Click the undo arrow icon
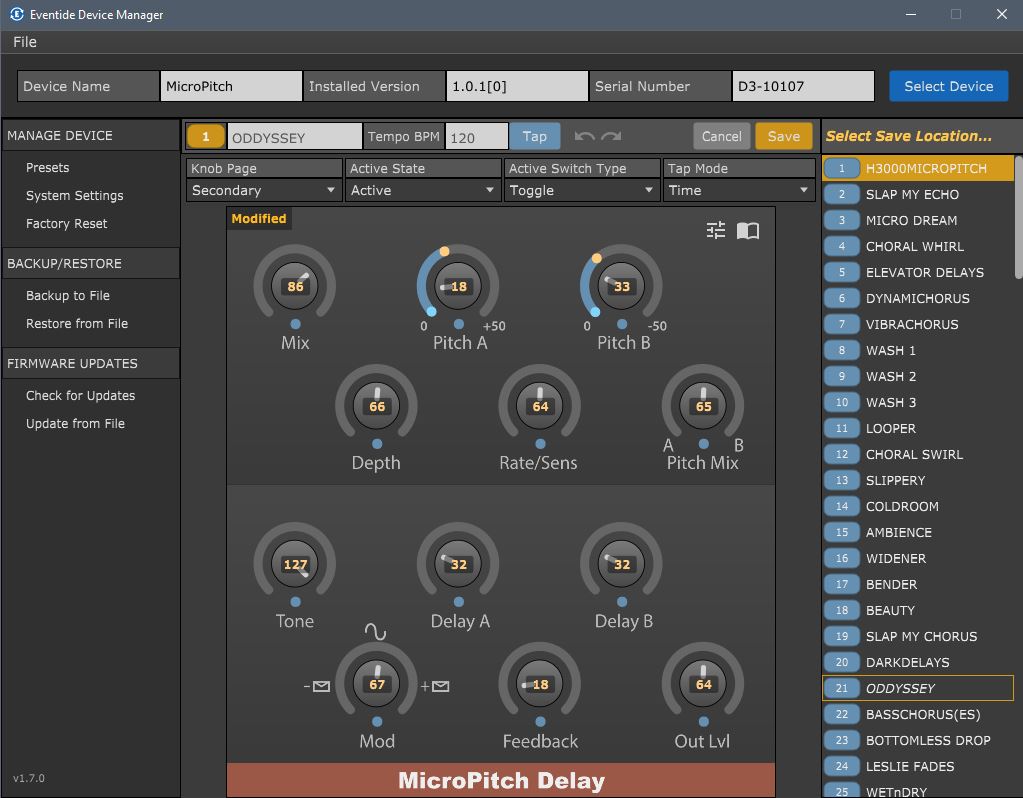Viewport: 1023px width, 798px height. coord(584,136)
